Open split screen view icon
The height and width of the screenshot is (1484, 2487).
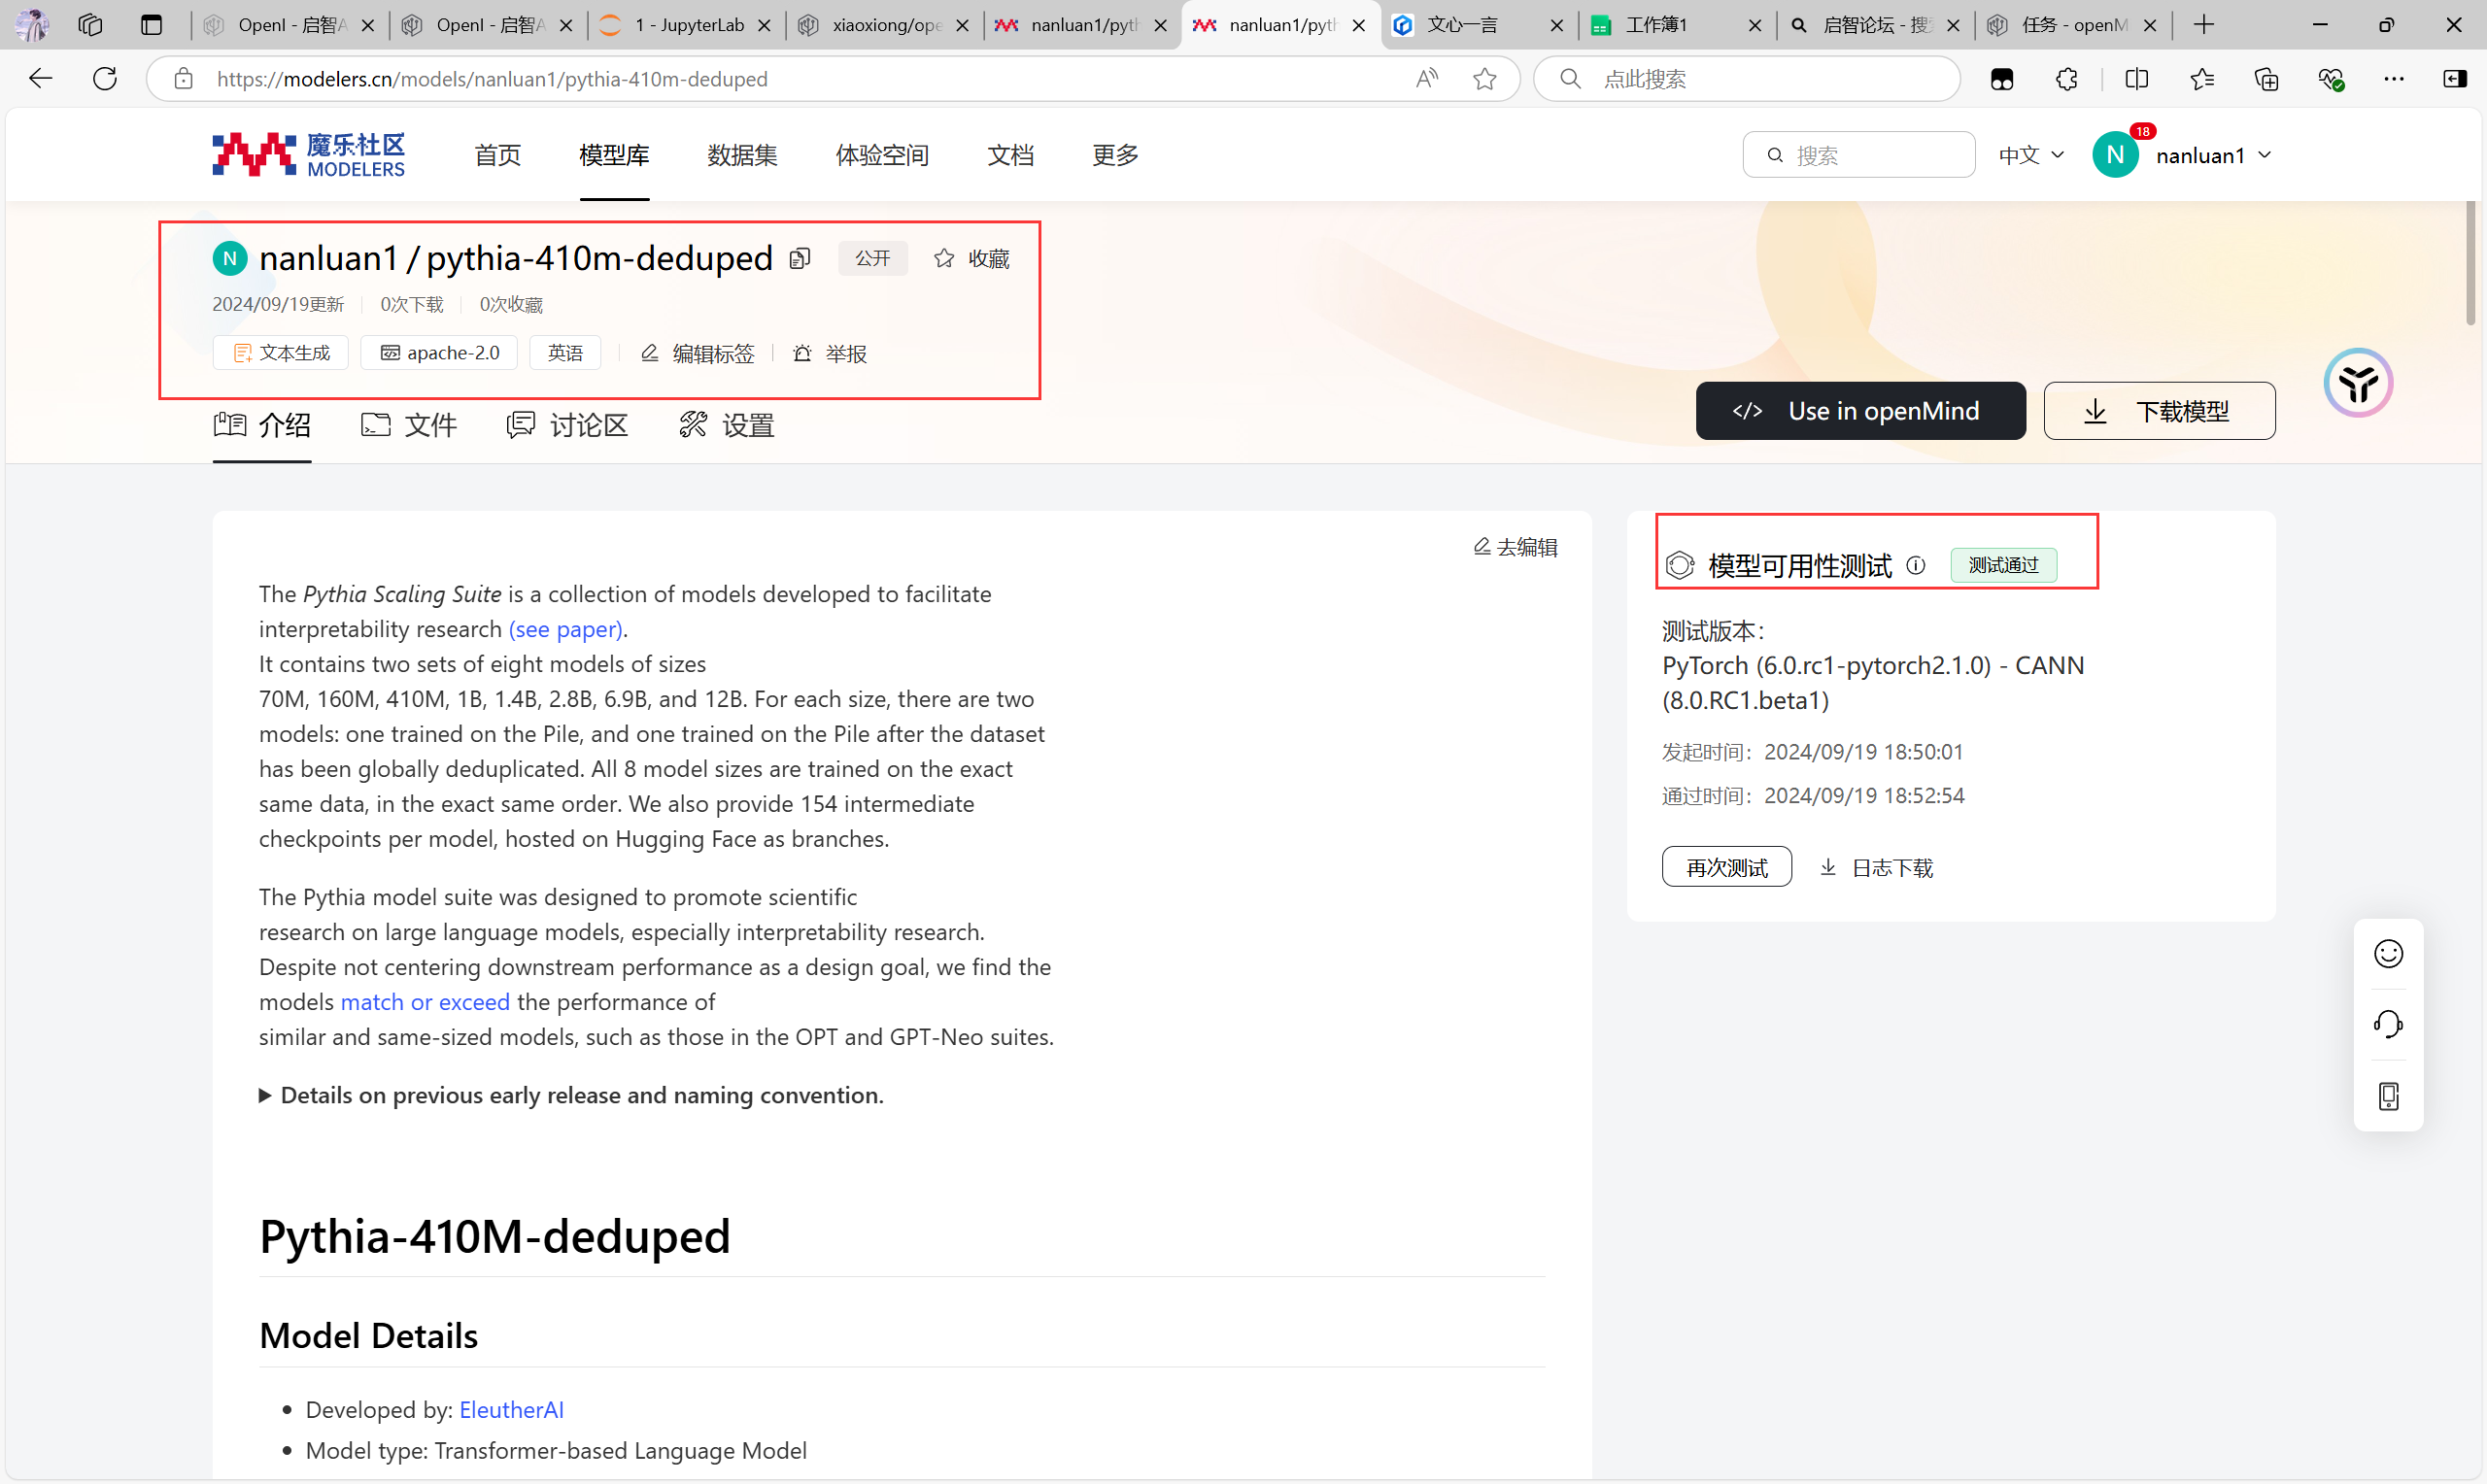click(2136, 79)
